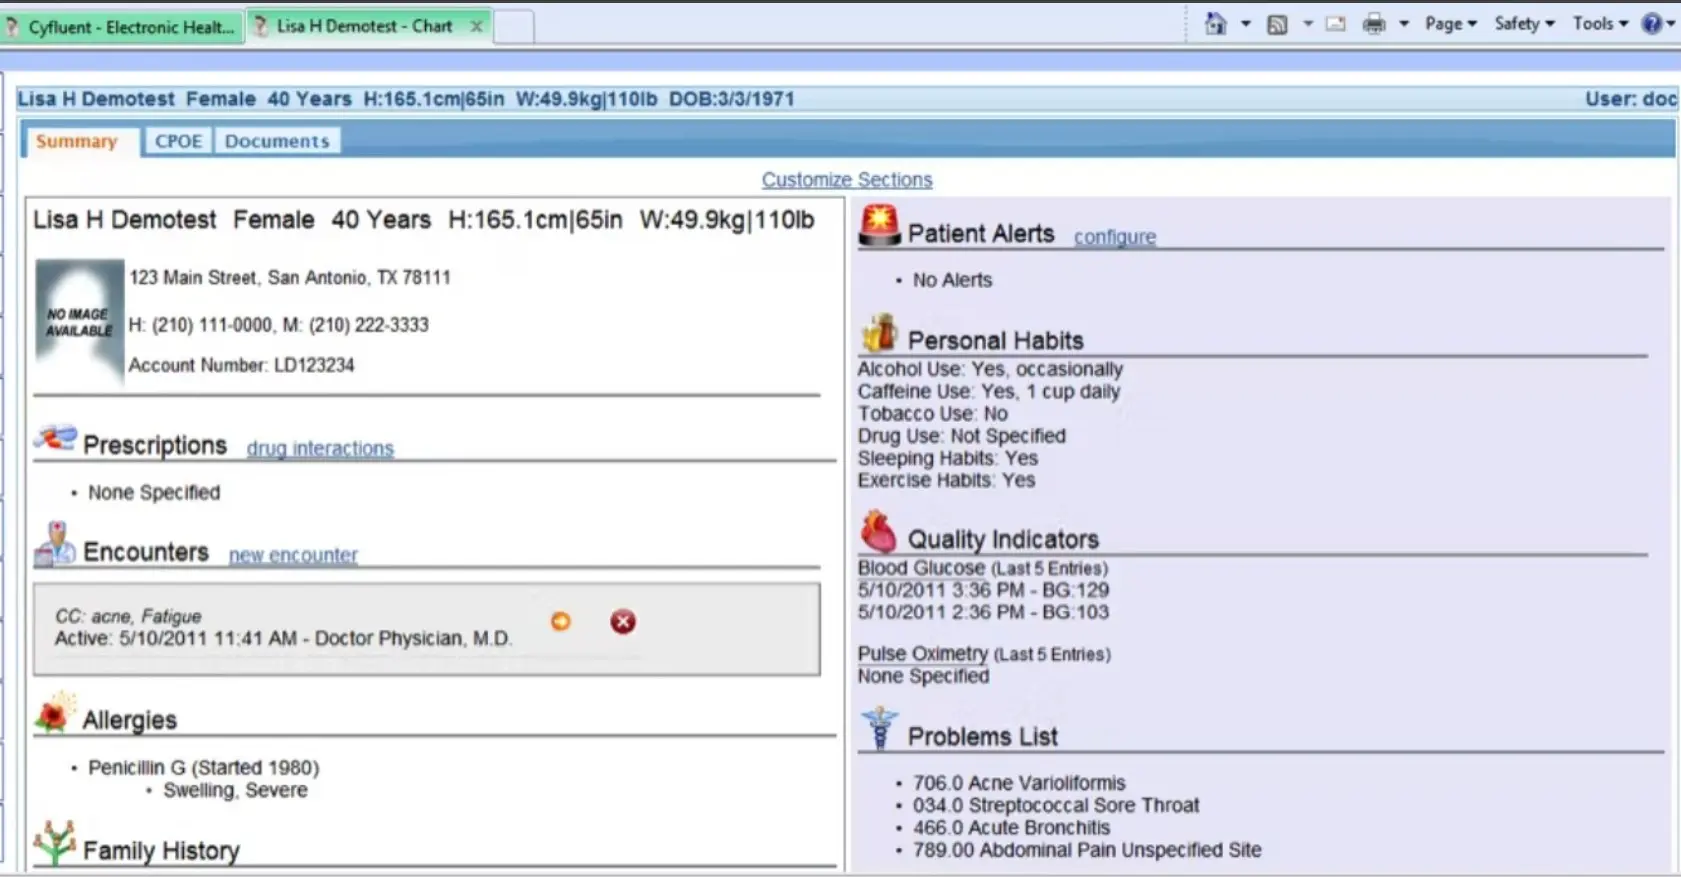This screenshot has height=877, width=1681.
Task: Click the Print icon in browser toolbar
Action: click(x=1374, y=24)
